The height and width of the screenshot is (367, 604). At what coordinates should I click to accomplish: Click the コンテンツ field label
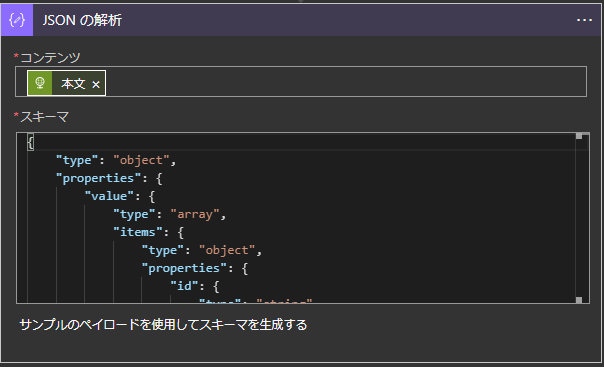click(50, 58)
